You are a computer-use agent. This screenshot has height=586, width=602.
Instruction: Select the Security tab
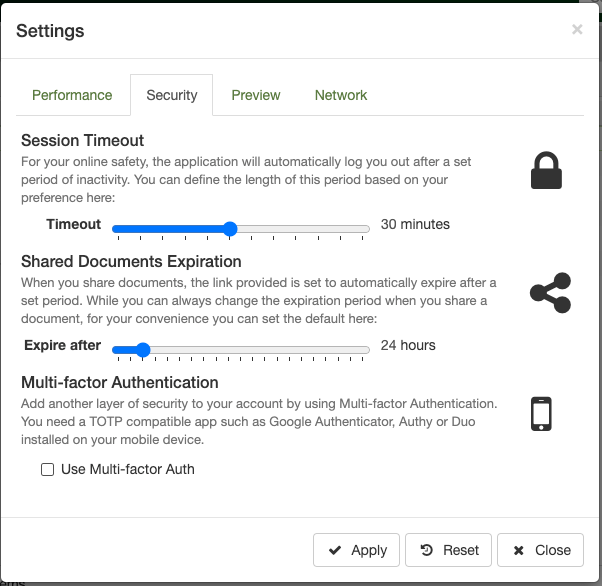pyautogui.click(x=172, y=95)
